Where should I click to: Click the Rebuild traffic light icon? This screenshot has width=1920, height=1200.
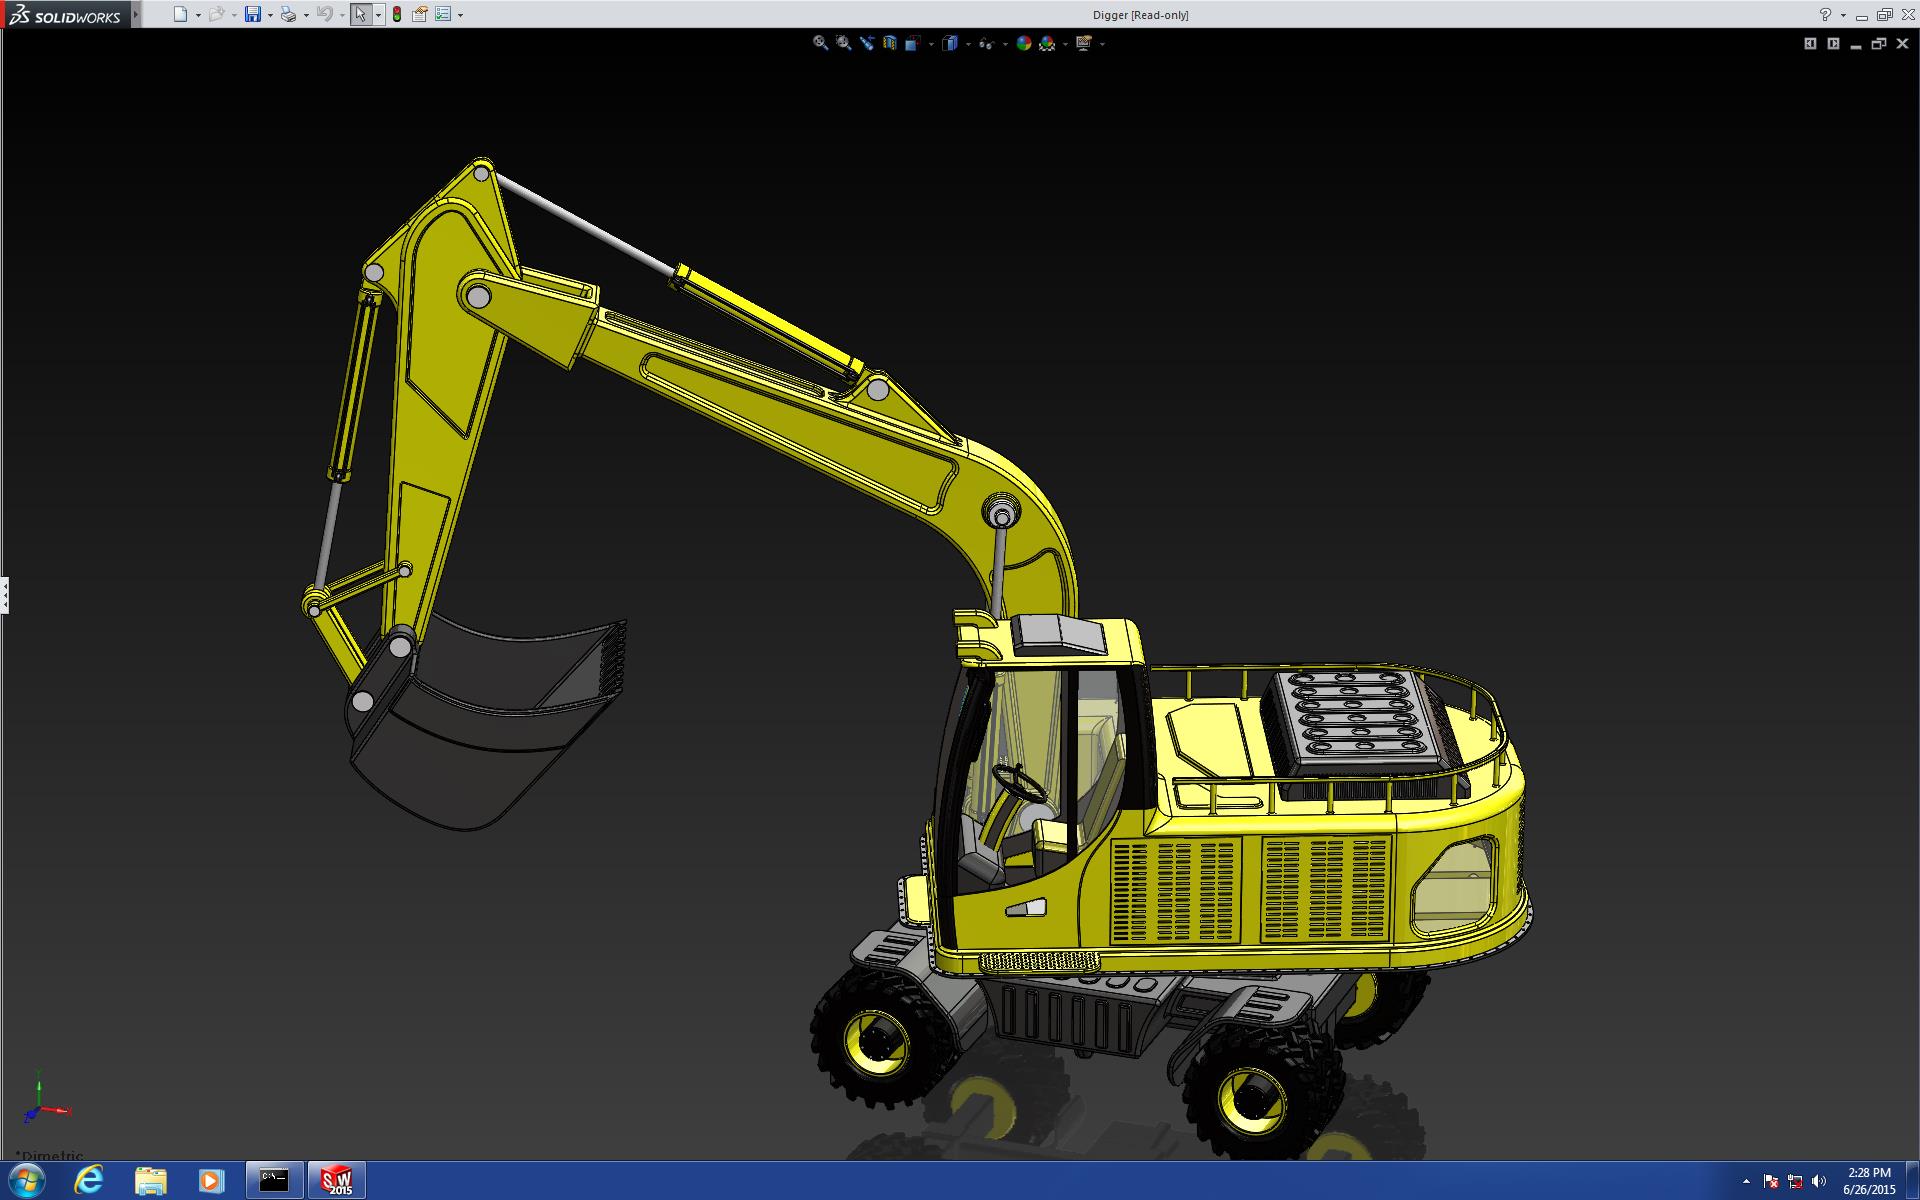(x=397, y=14)
